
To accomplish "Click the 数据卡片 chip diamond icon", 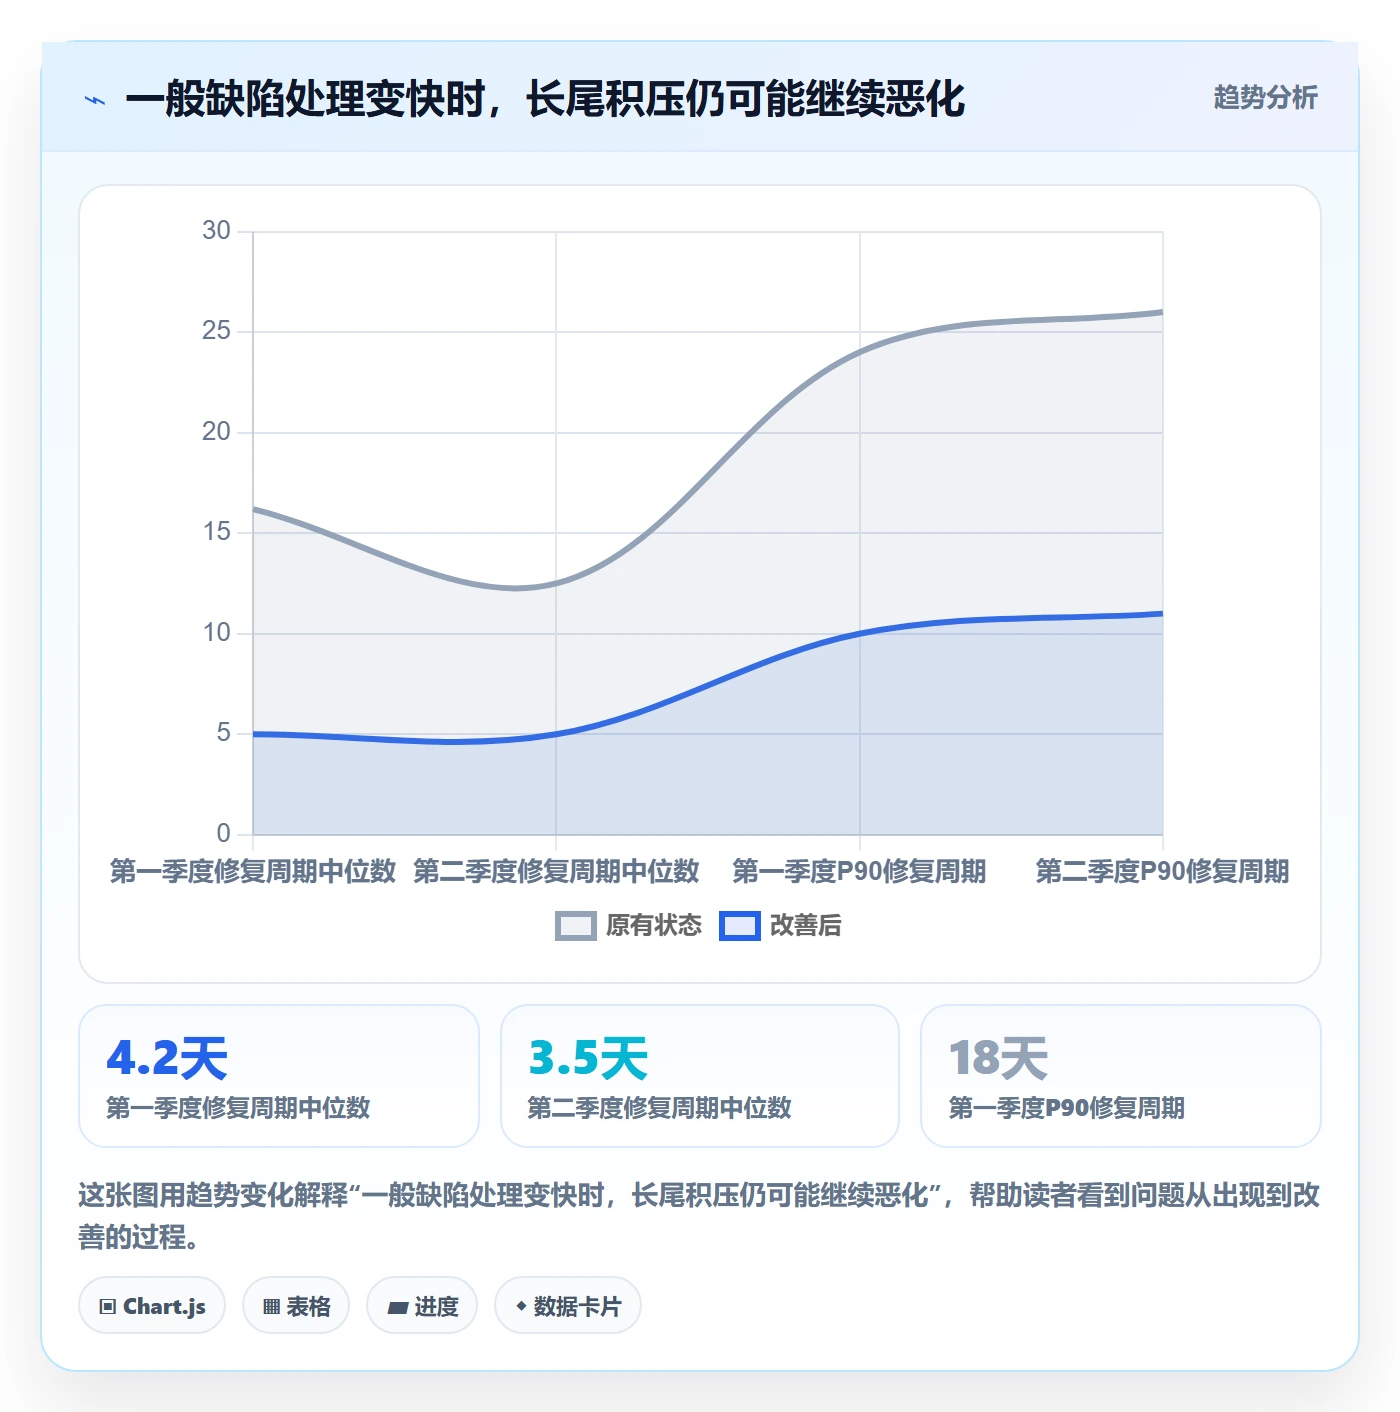I will point(521,1306).
